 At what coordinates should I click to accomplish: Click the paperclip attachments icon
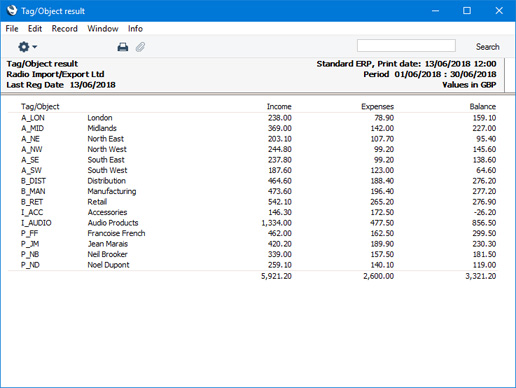pos(140,47)
